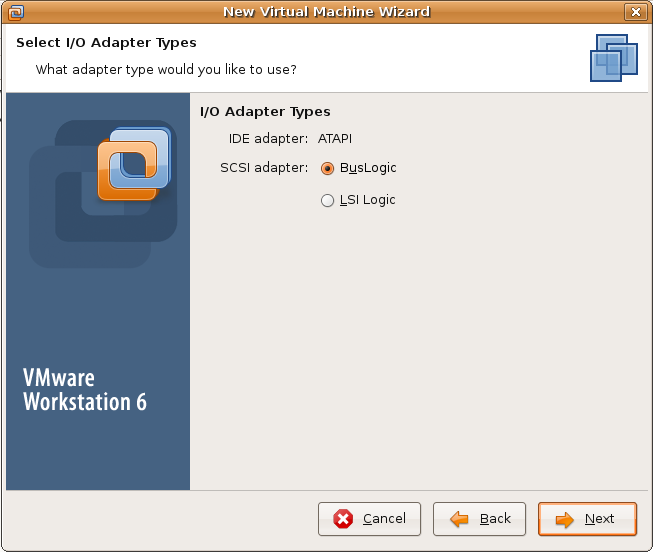Click the 'Select I/O Adapter Types' title
Screen dimensions: 653x552
(106, 43)
